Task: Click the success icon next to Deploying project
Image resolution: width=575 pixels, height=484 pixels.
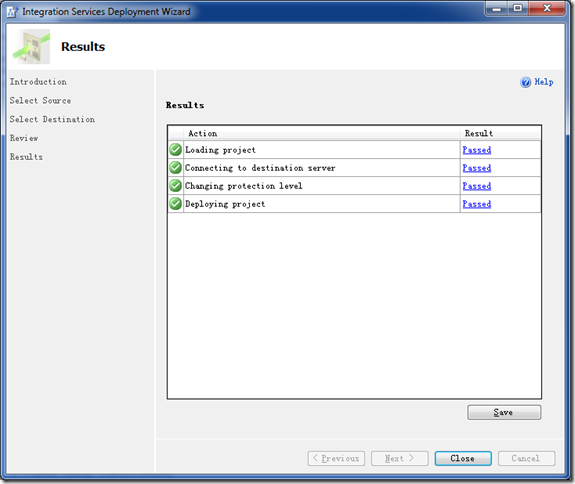Action: pyautogui.click(x=176, y=204)
